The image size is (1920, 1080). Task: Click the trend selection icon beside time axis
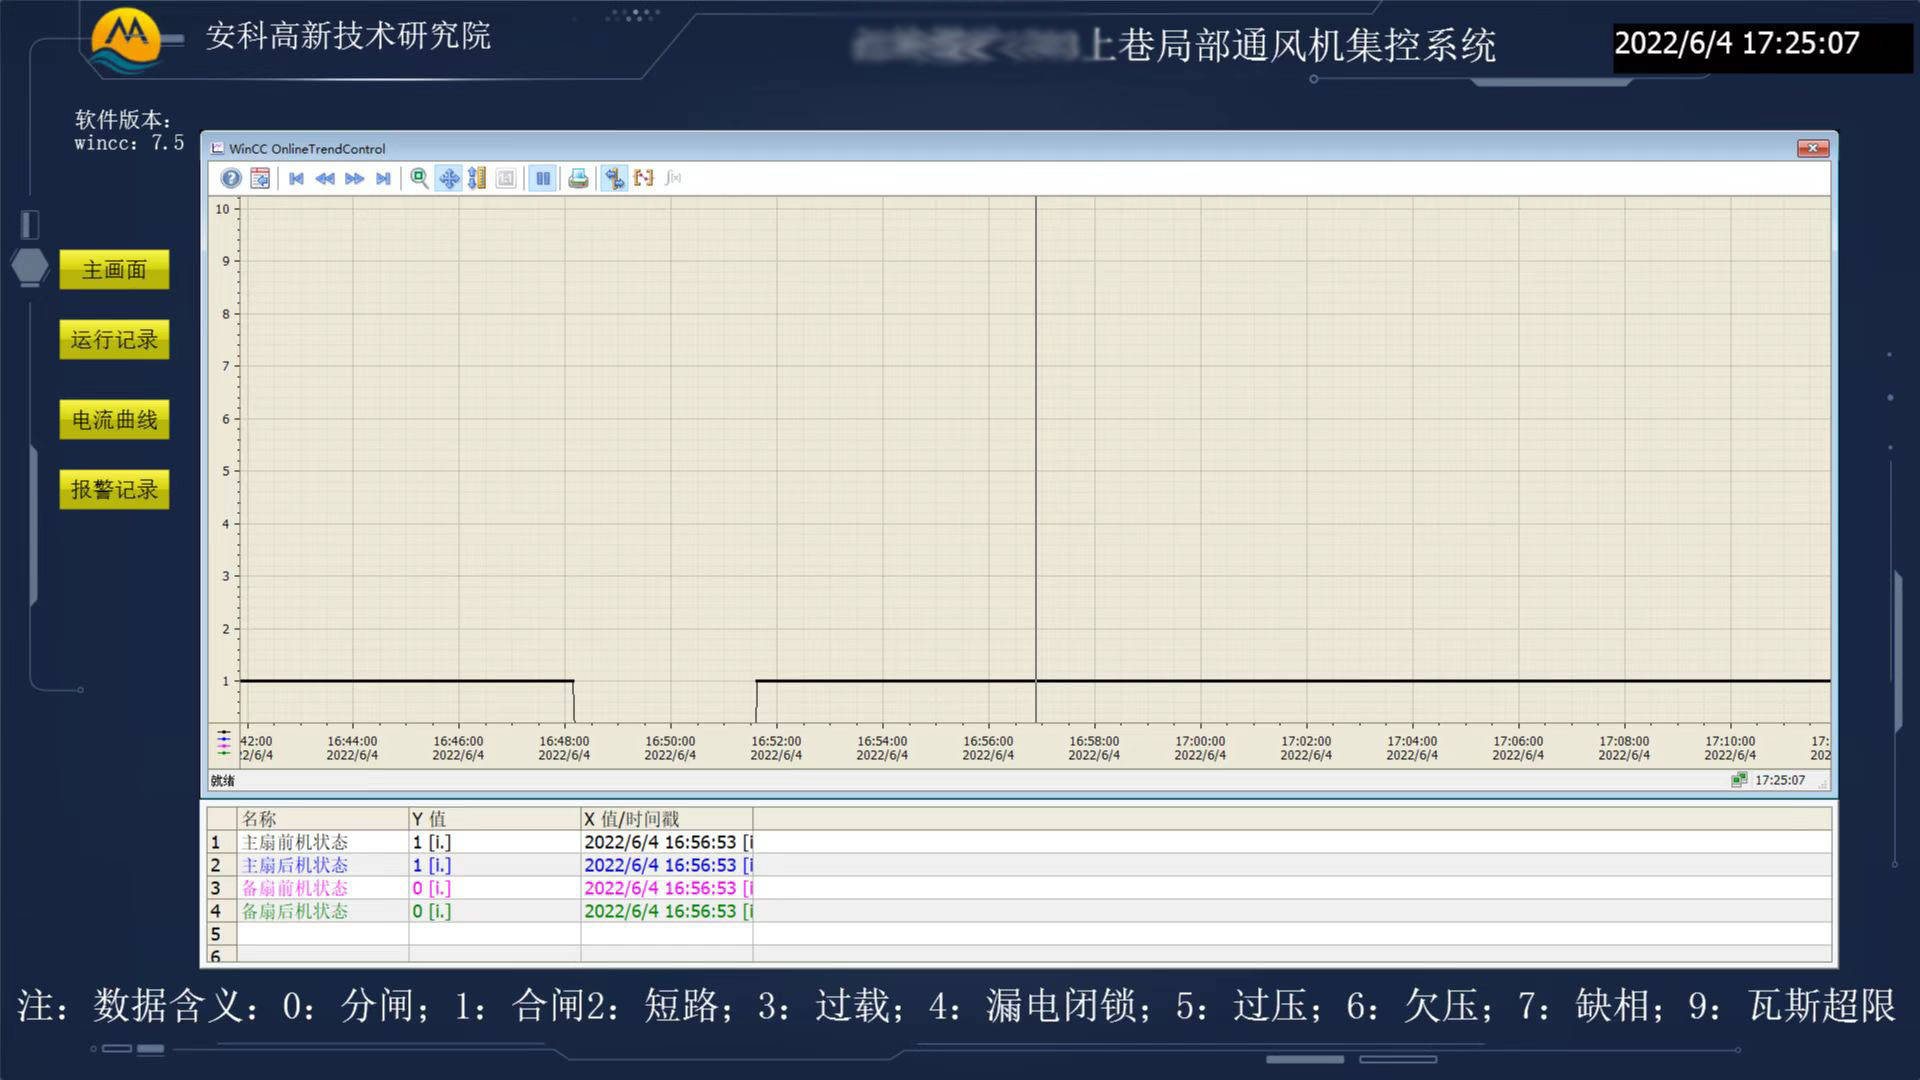pos(224,743)
